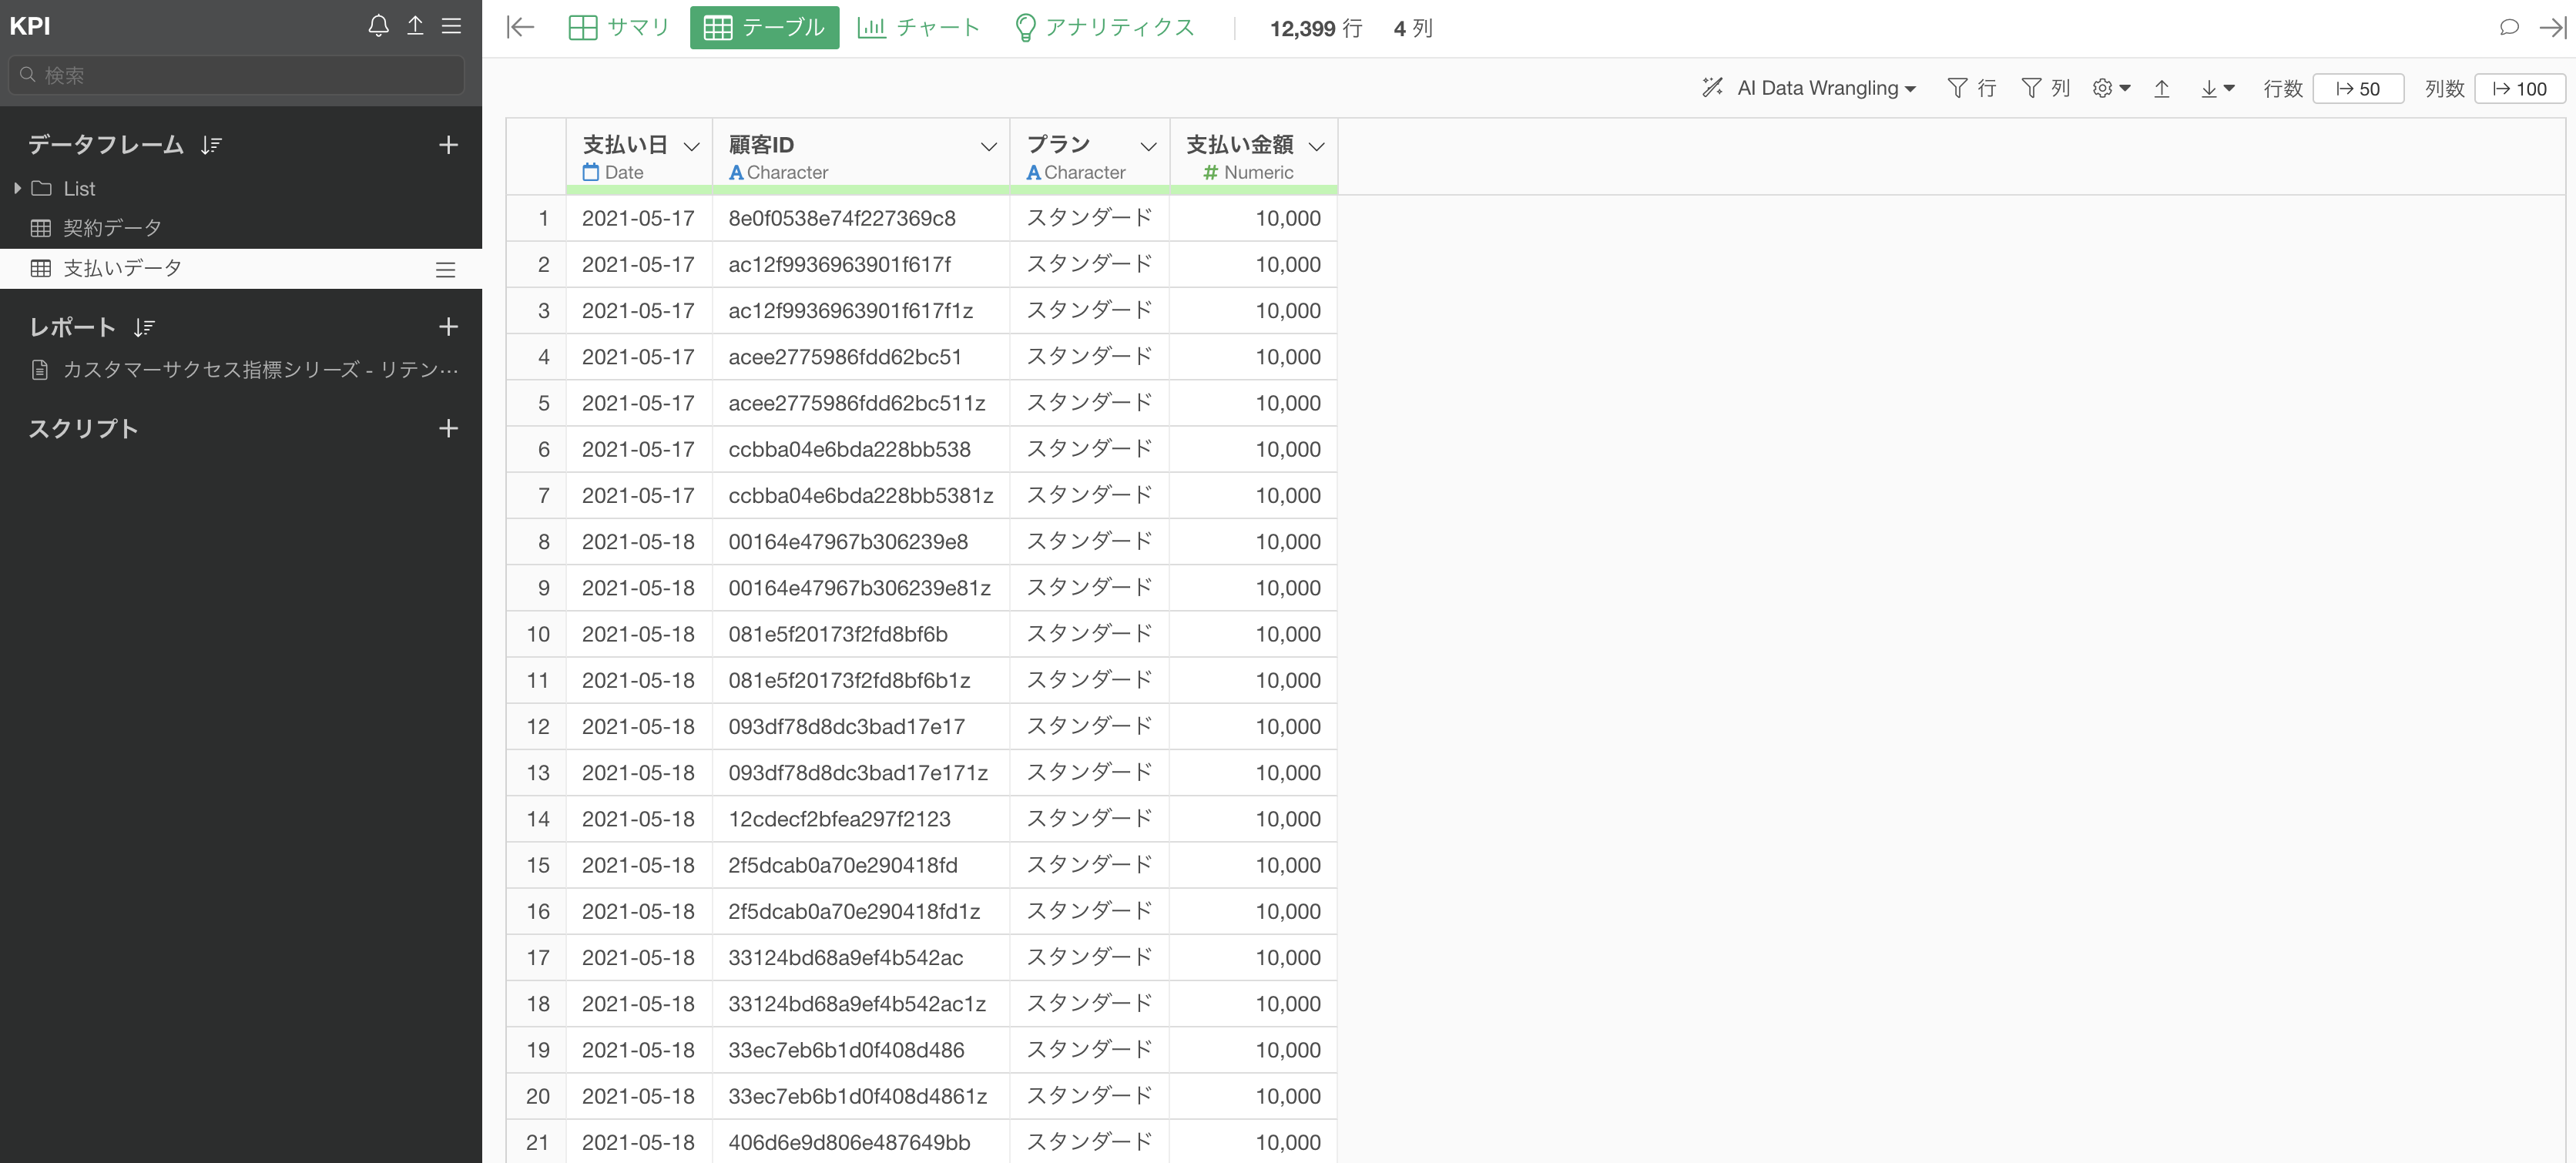Screen dimensions: 2576x1163
Task: Click the download arrow icon
Action: [2209, 88]
